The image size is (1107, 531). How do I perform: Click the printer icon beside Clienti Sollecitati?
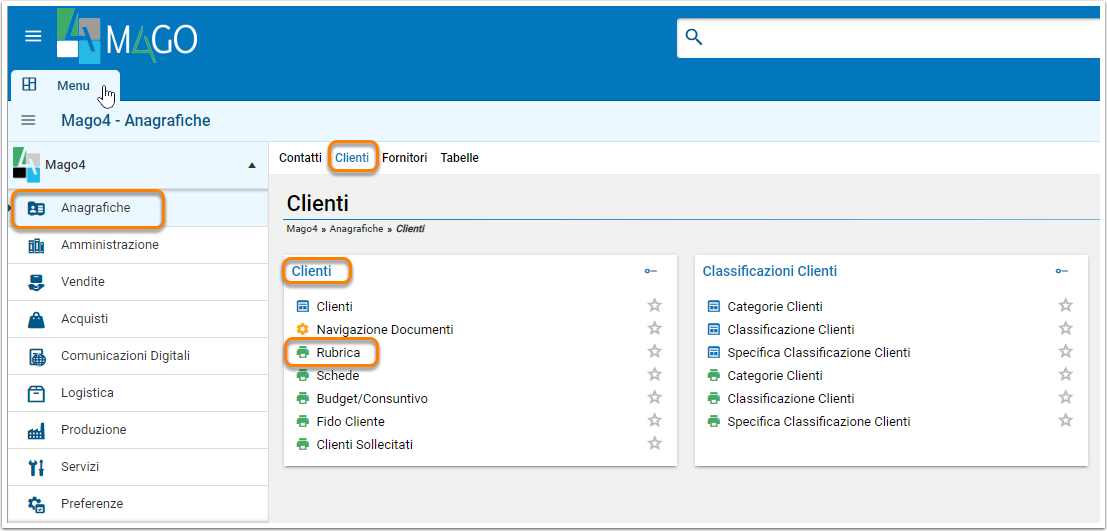tap(303, 445)
